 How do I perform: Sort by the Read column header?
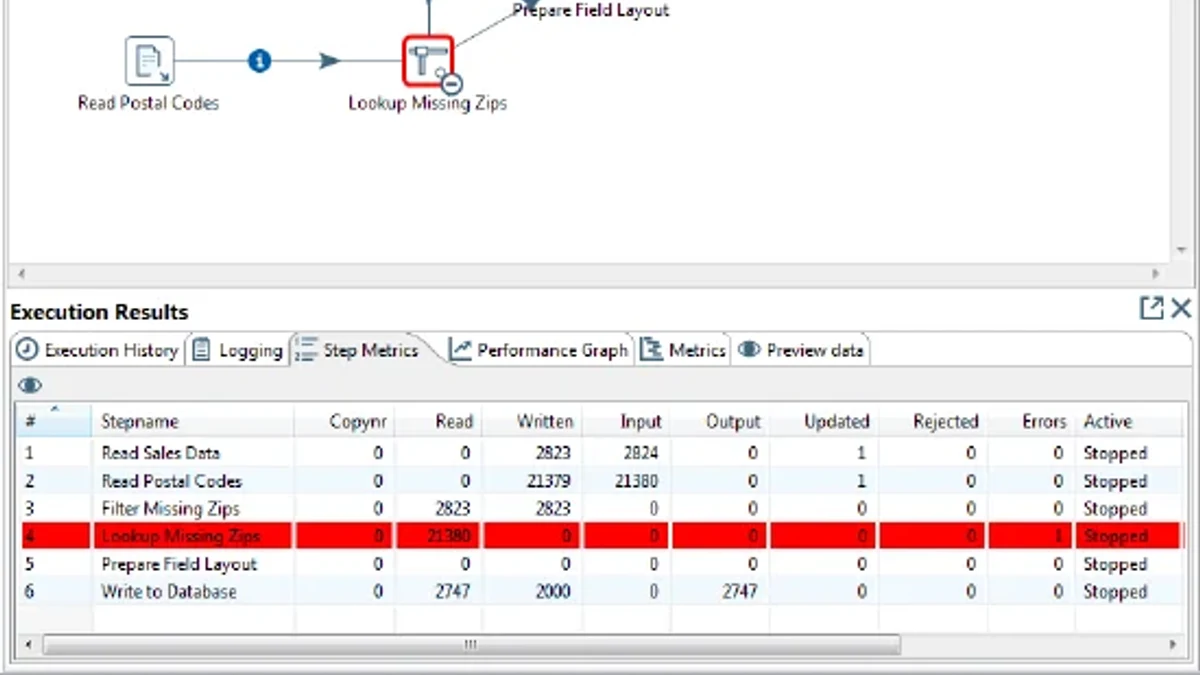439,421
